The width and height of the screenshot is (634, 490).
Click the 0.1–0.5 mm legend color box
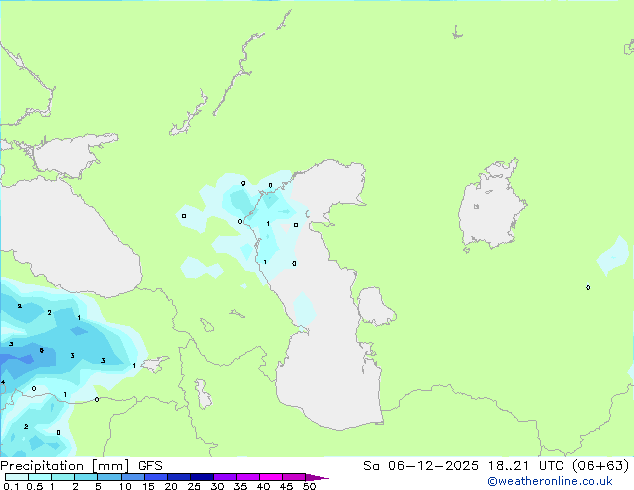point(17,477)
